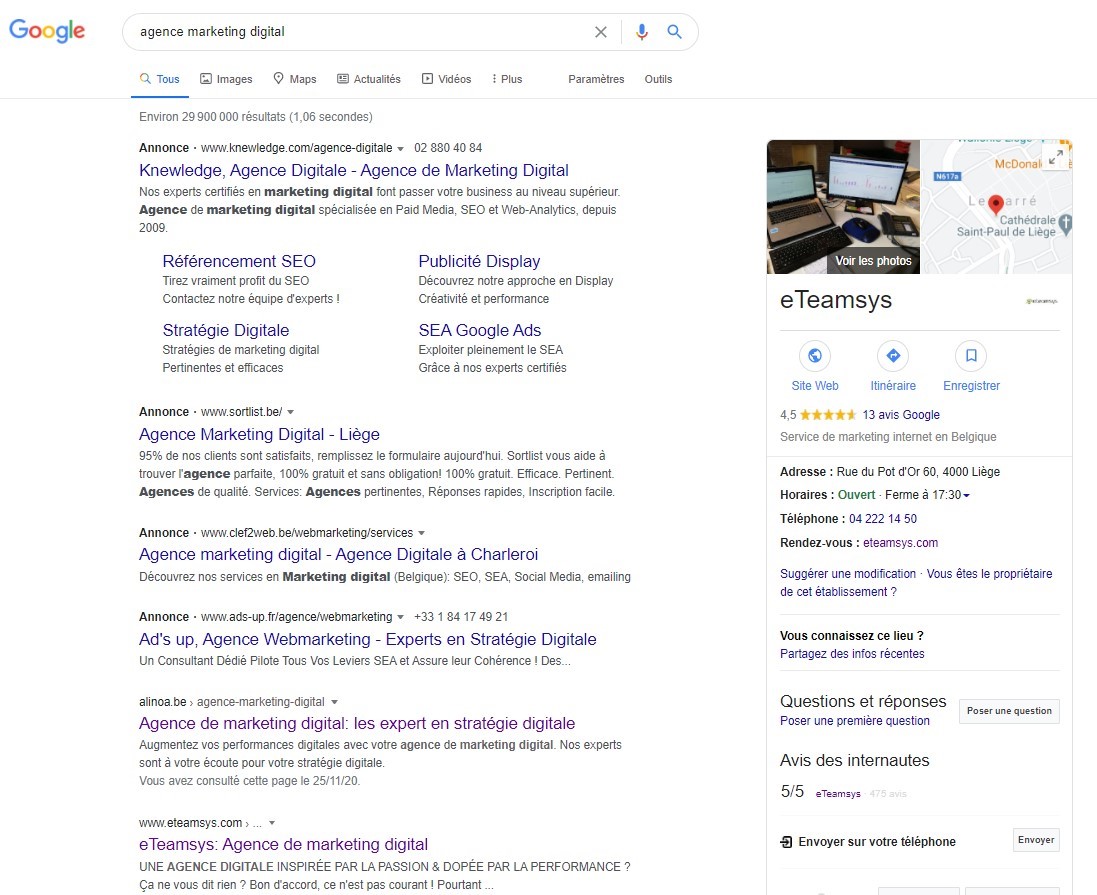Image resolution: width=1097 pixels, height=895 pixels.
Task: Click the Envoyer button
Action: 1035,840
